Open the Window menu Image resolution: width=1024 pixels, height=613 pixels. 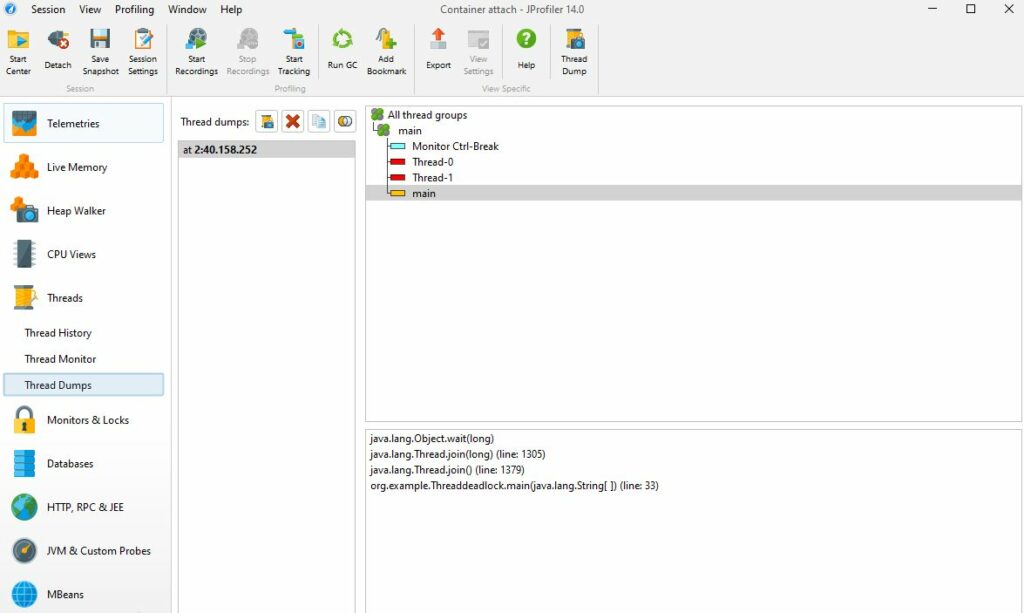(x=187, y=9)
